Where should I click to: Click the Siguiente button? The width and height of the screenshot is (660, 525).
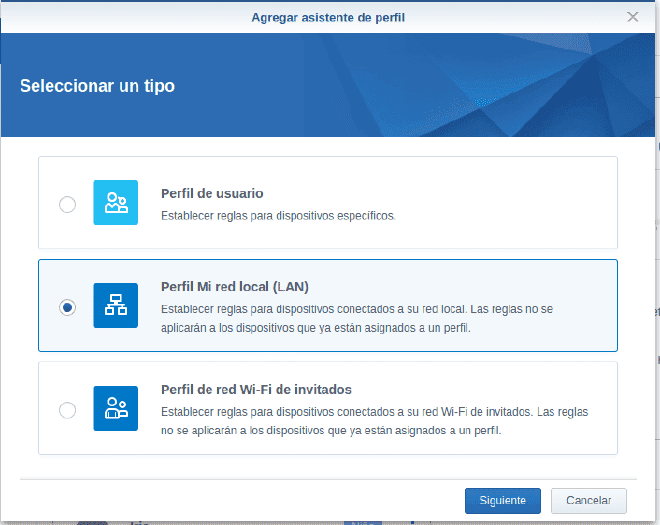tap(503, 501)
